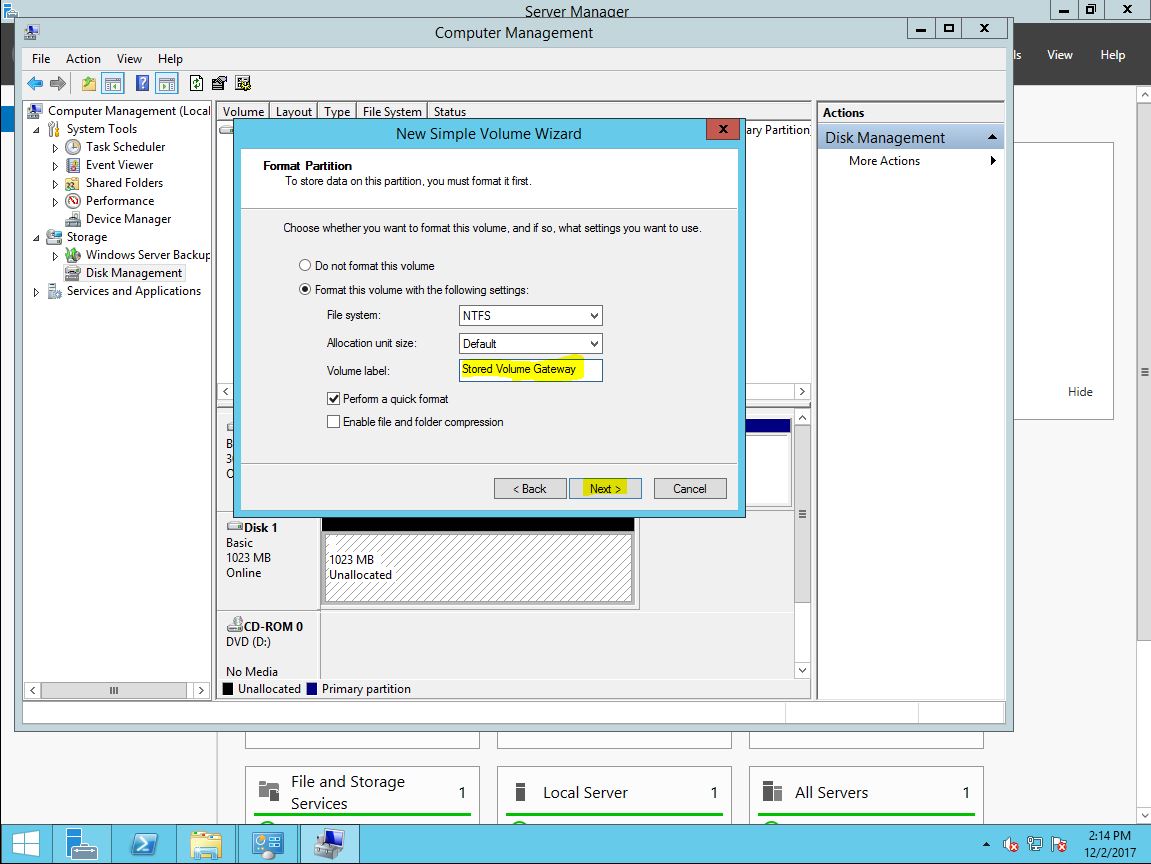Open the File system dropdown
The width and height of the screenshot is (1151, 864).
coord(531,316)
